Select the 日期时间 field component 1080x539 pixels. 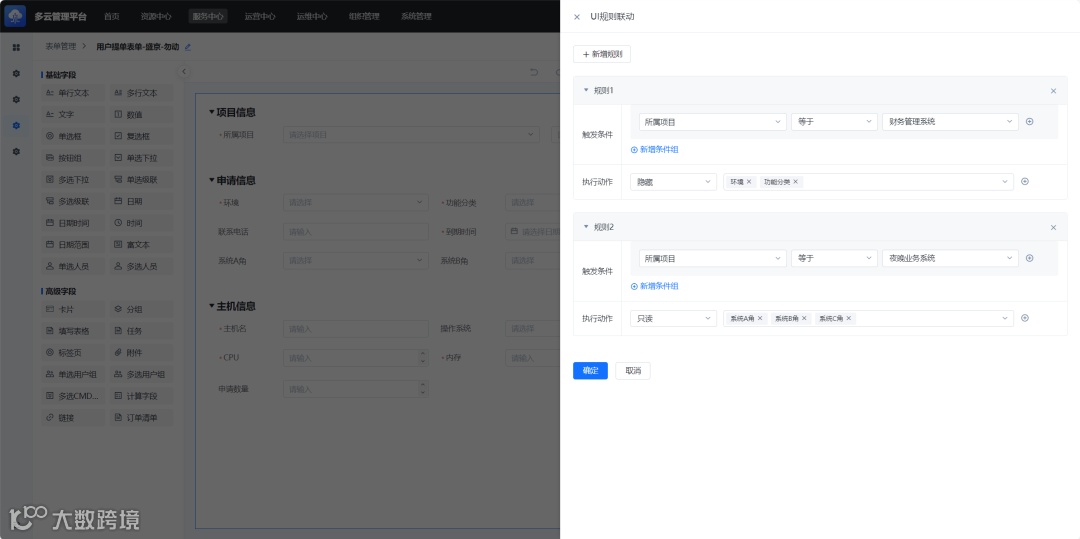[x=74, y=223]
